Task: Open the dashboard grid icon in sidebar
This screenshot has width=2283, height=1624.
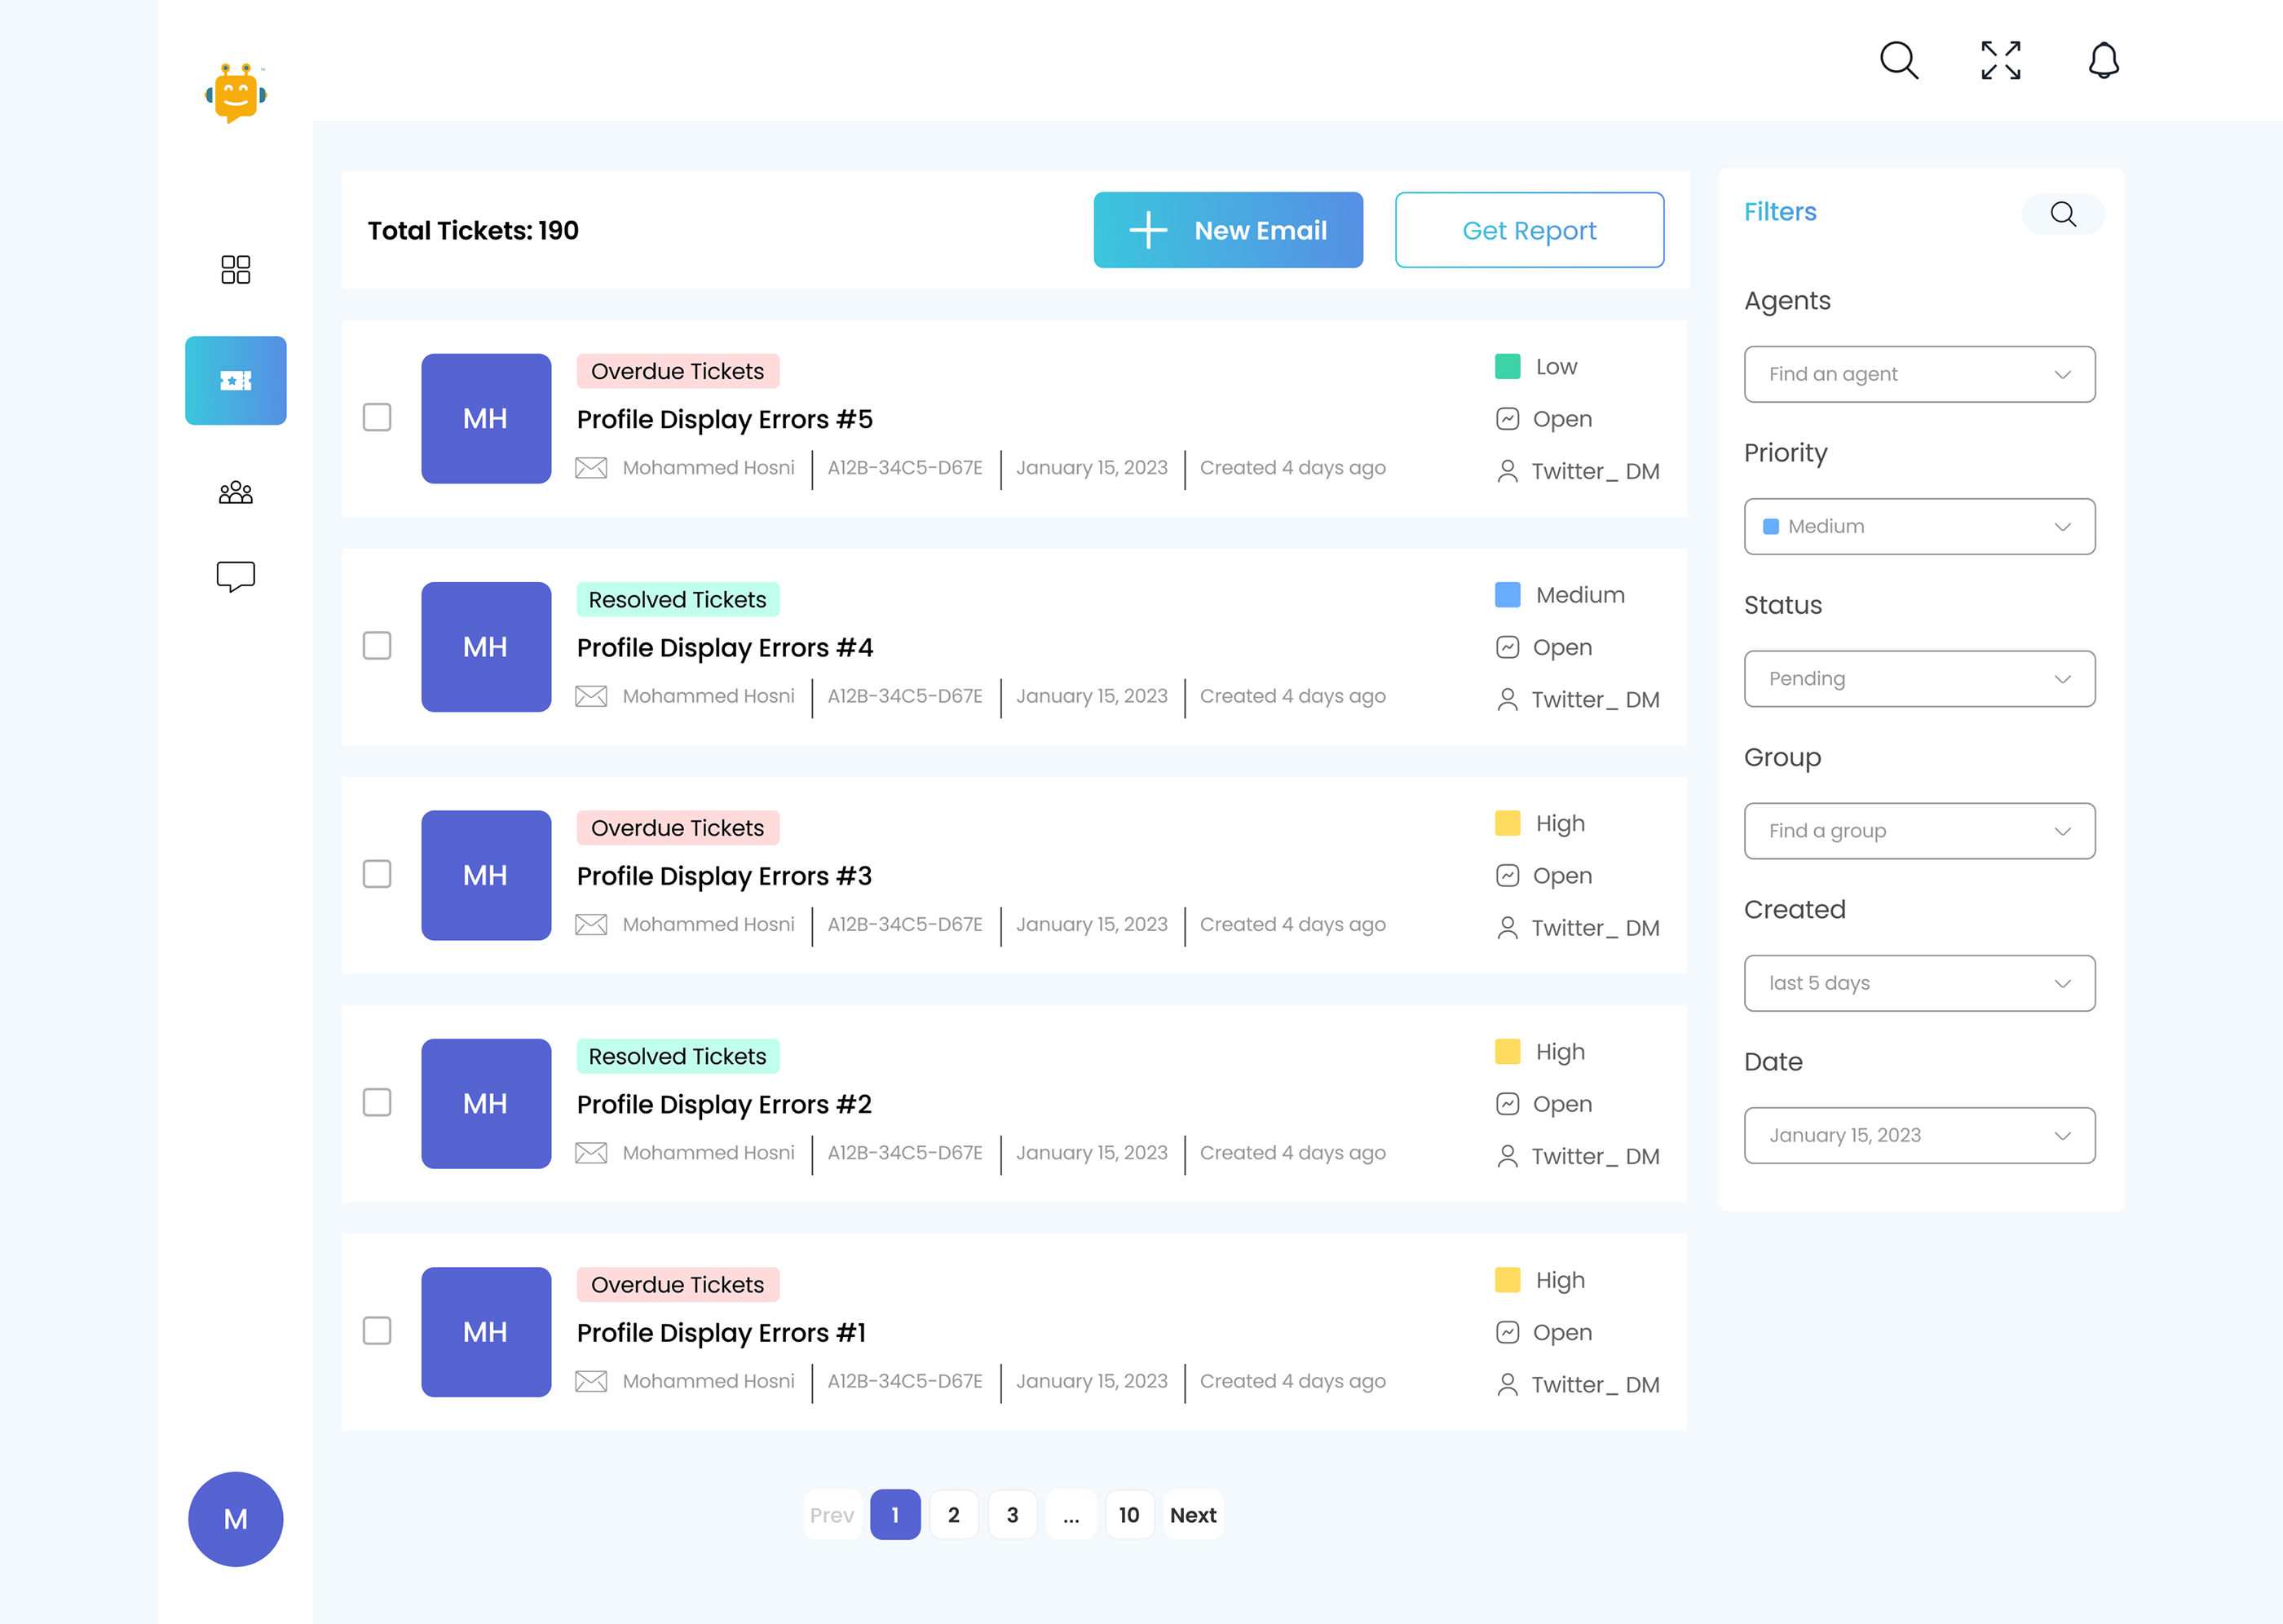Action: [235, 269]
